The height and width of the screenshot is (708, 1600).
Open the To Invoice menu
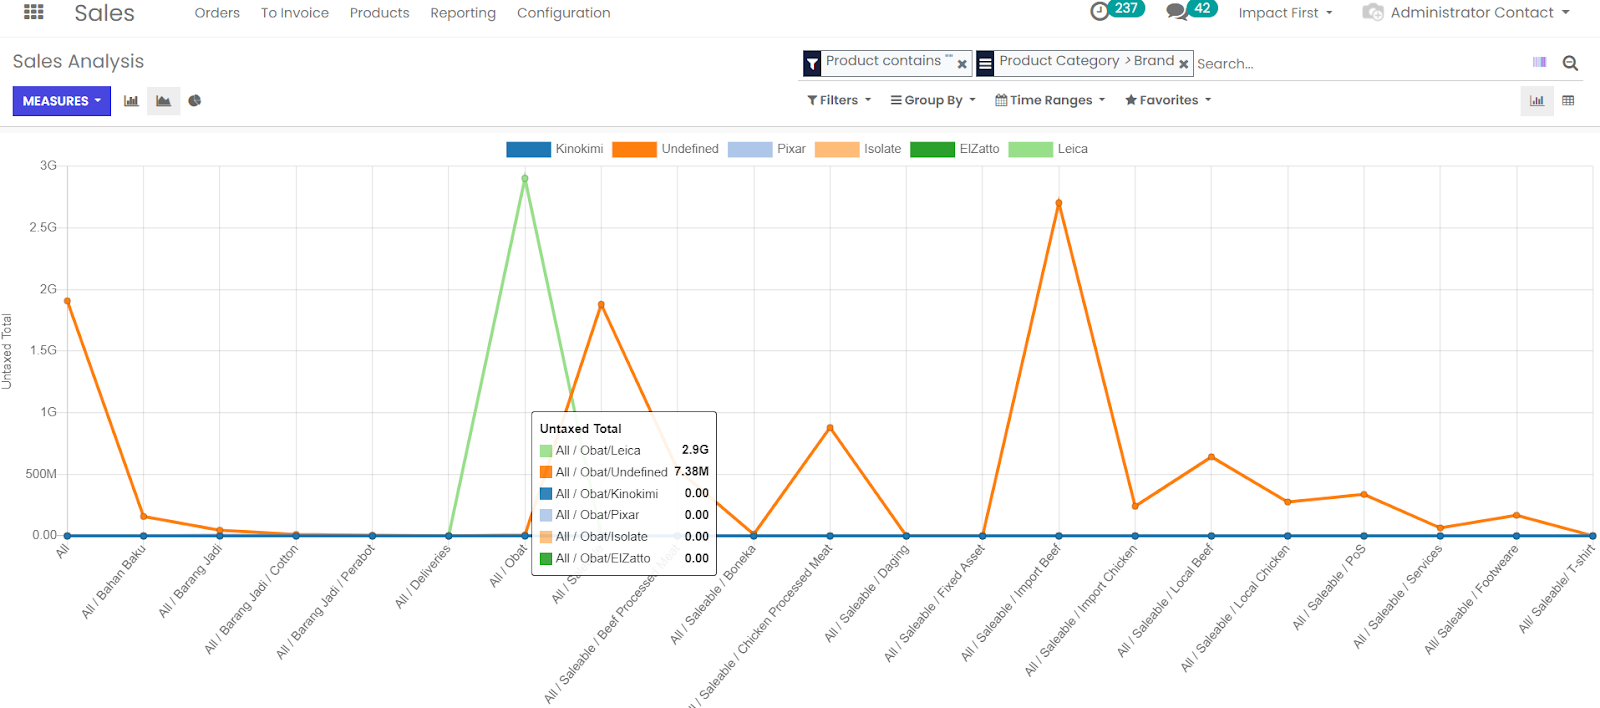tap(295, 13)
